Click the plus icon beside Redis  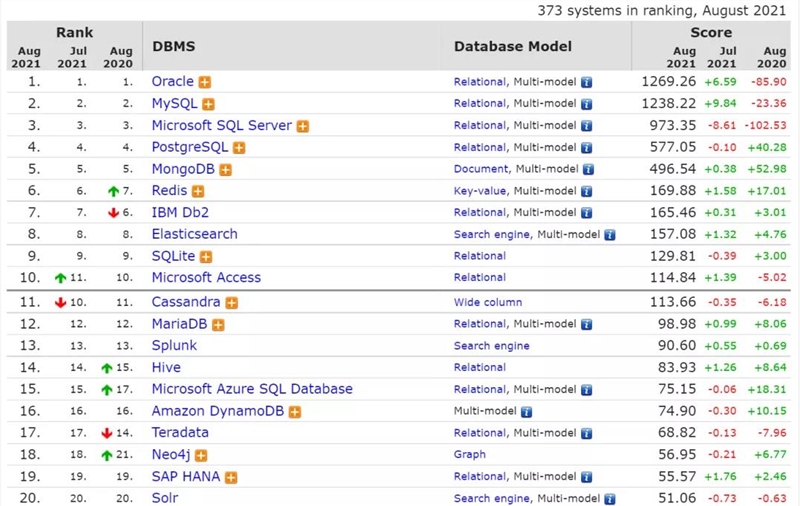[x=198, y=191]
